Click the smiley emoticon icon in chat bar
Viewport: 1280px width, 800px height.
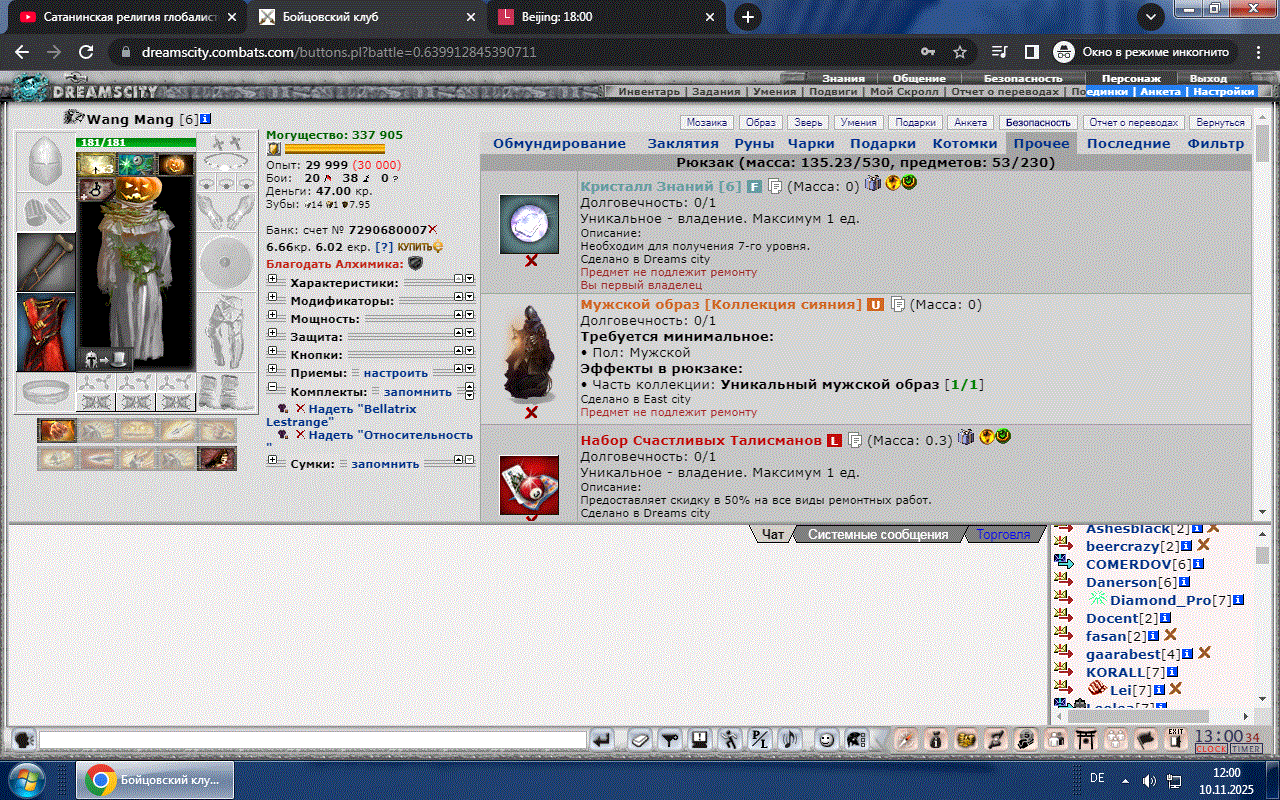pyautogui.click(x=826, y=740)
